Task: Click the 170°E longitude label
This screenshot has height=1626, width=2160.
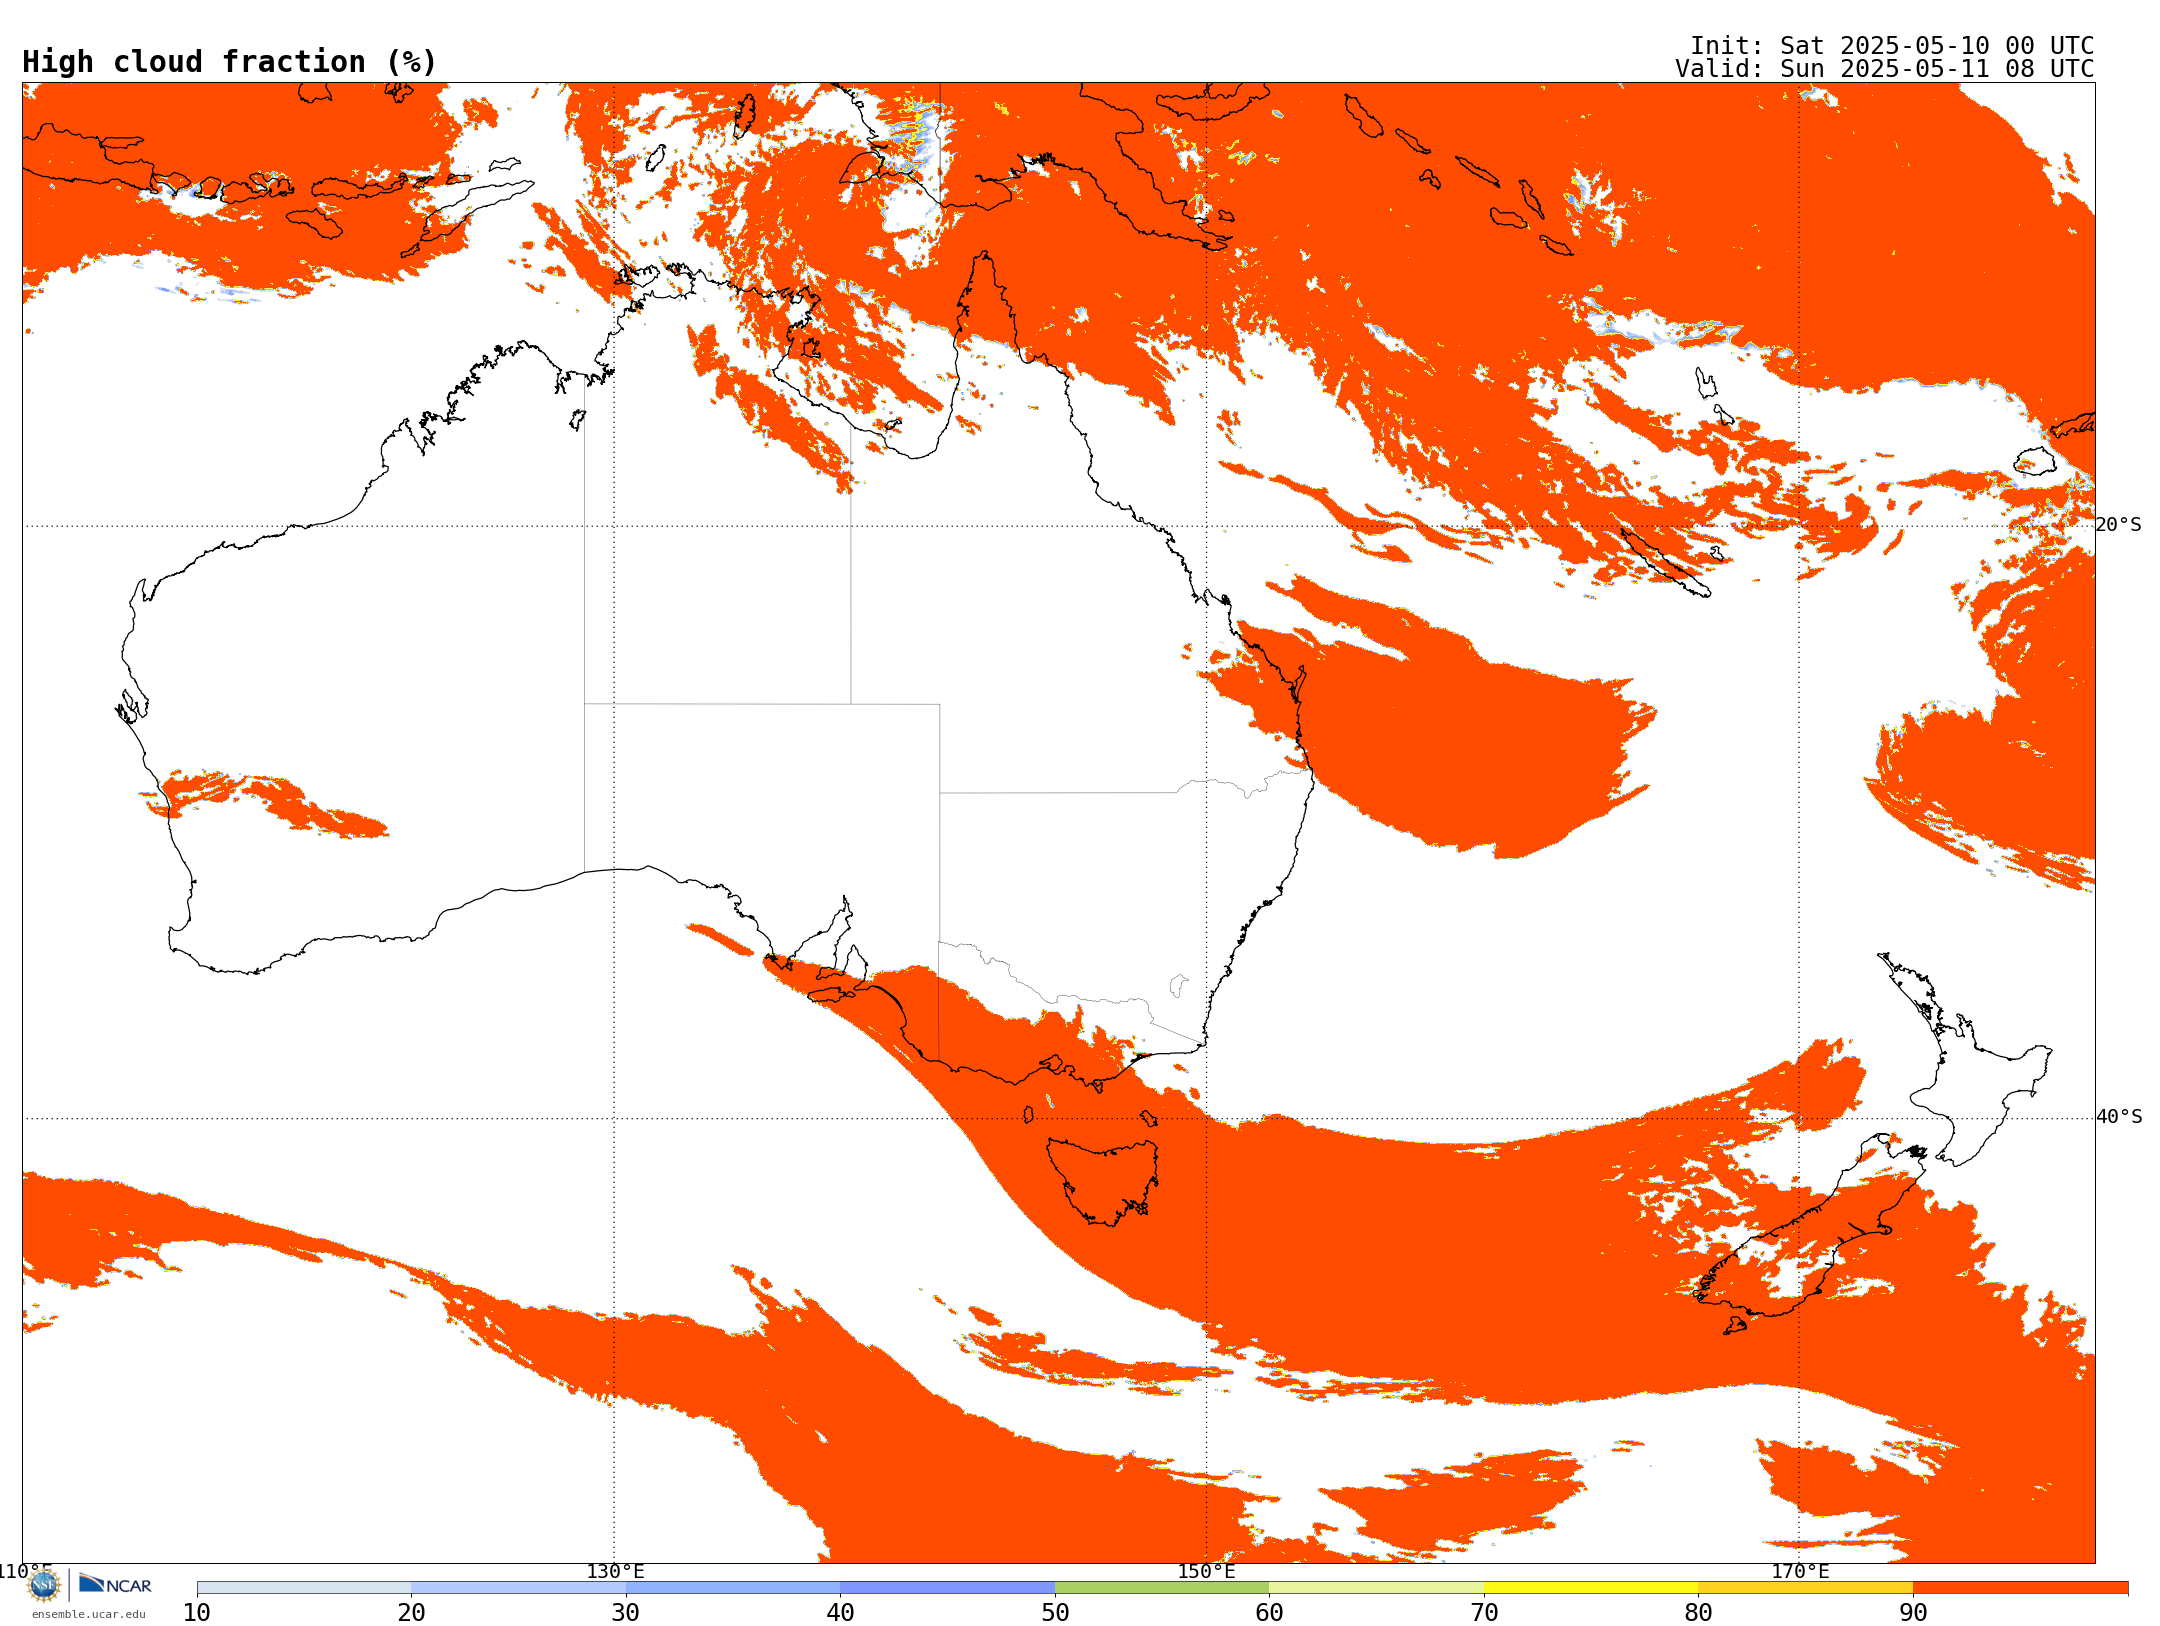Action: 1800,1572
